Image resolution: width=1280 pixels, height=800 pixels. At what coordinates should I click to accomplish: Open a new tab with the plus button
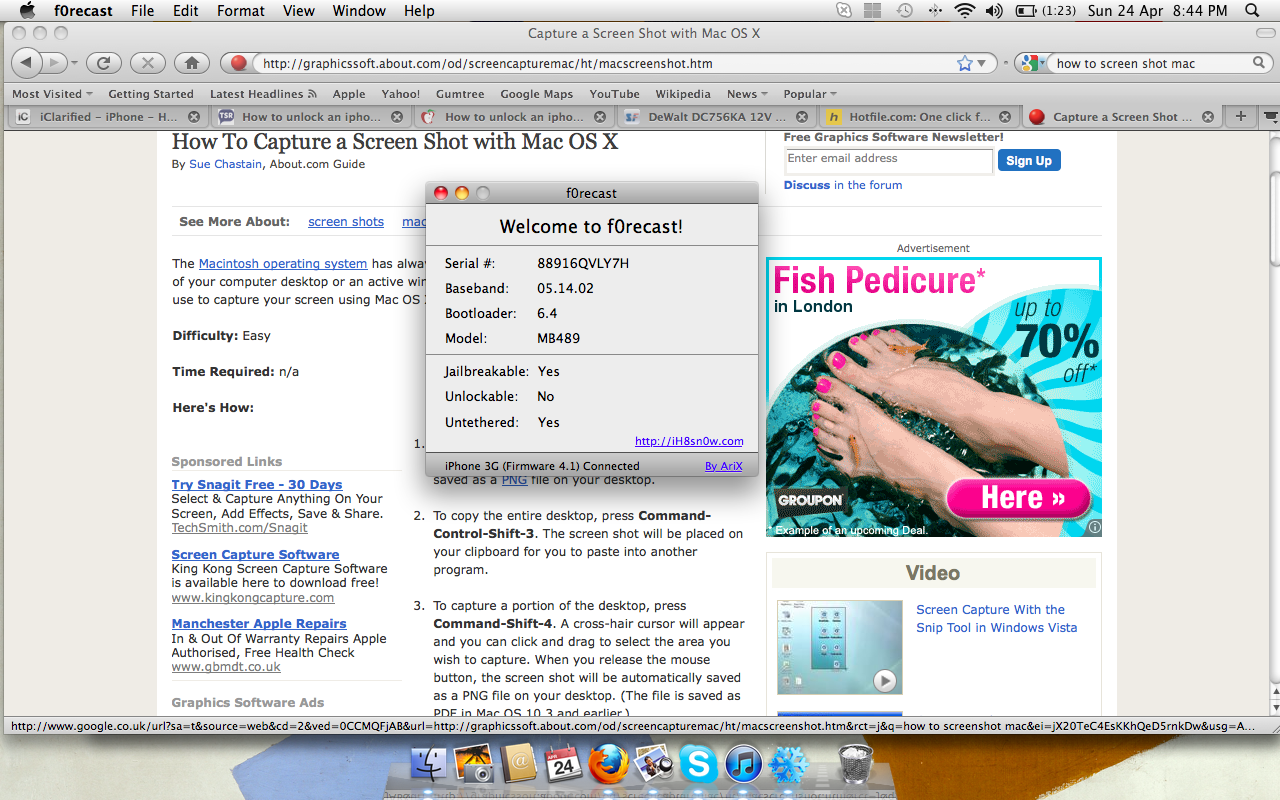point(1241,116)
